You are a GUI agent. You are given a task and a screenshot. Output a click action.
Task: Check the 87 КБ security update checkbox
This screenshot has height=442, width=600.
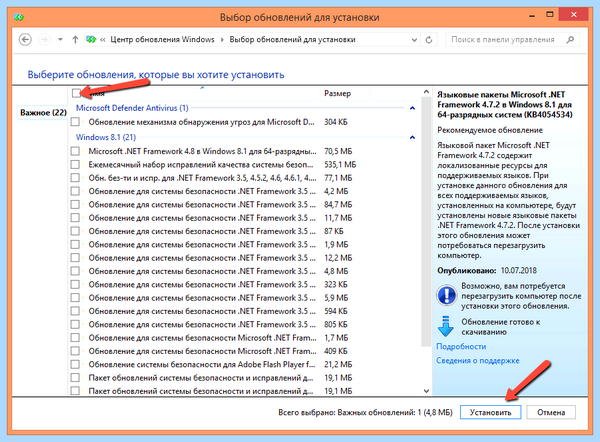[x=75, y=231]
